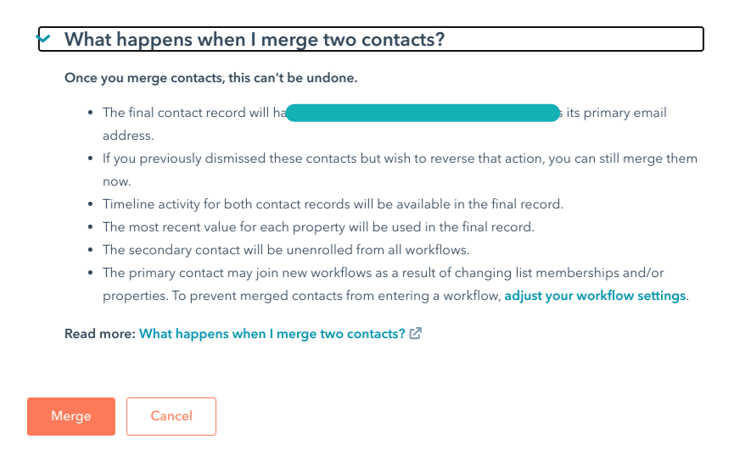Open the Read more article link
Image resolution: width=740 pixels, height=450 pixels.
pos(271,334)
